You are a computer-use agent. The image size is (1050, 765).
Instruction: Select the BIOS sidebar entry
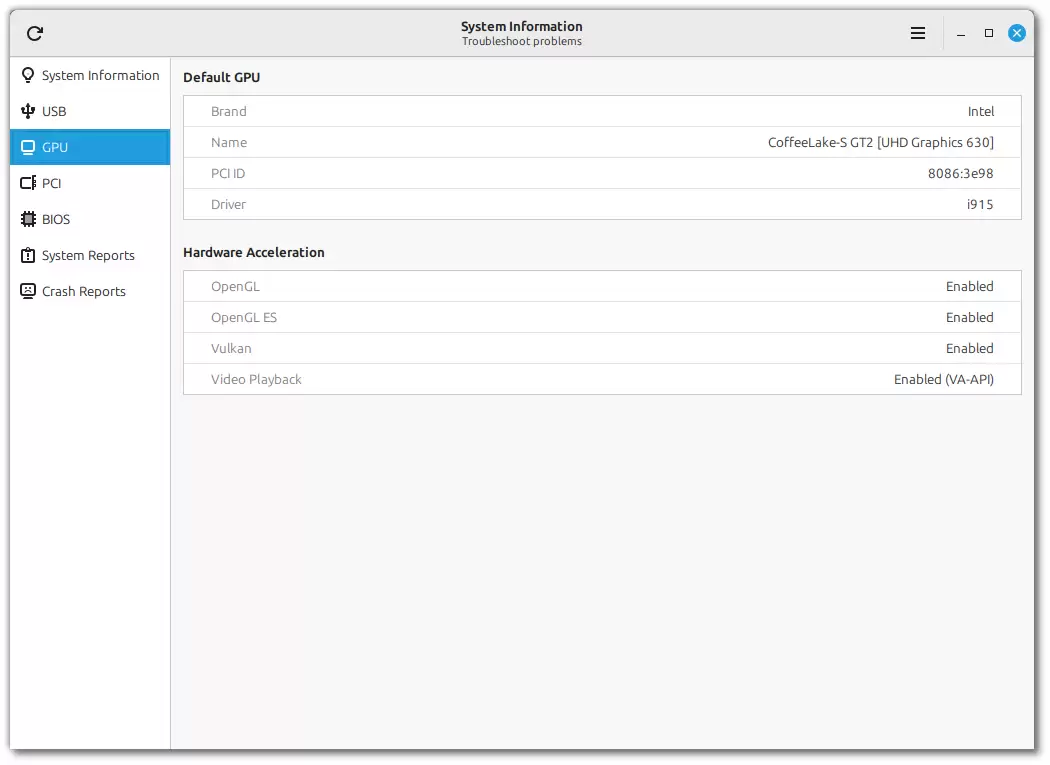[x=56, y=219]
